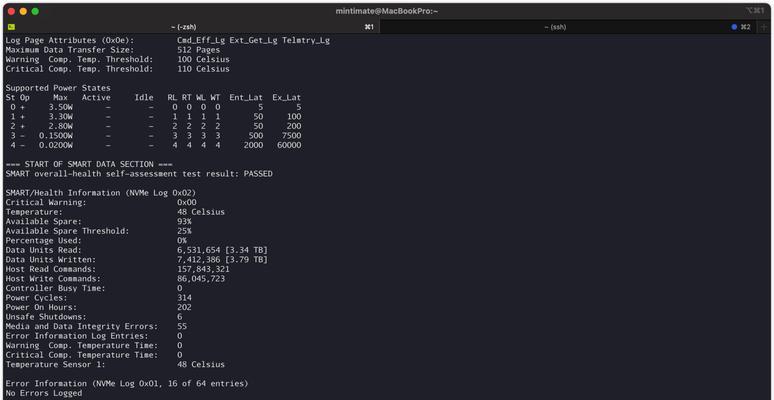Screen dimensions: 774x400
Task: Click 'Available Spare Threshold:' 25% value
Action: click(184, 231)
